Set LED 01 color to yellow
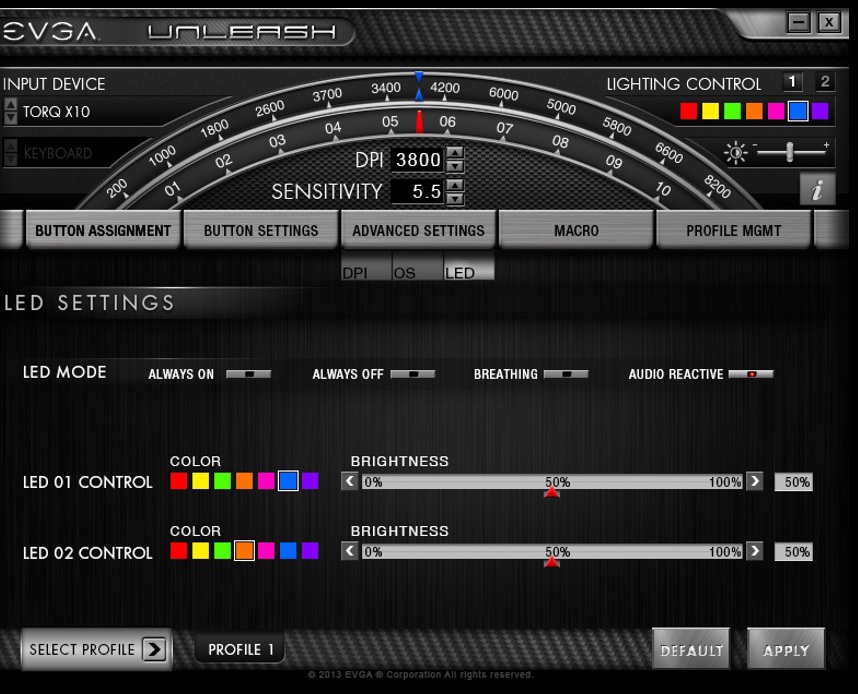Screen dimensions: 858x694 click(200, 481)
